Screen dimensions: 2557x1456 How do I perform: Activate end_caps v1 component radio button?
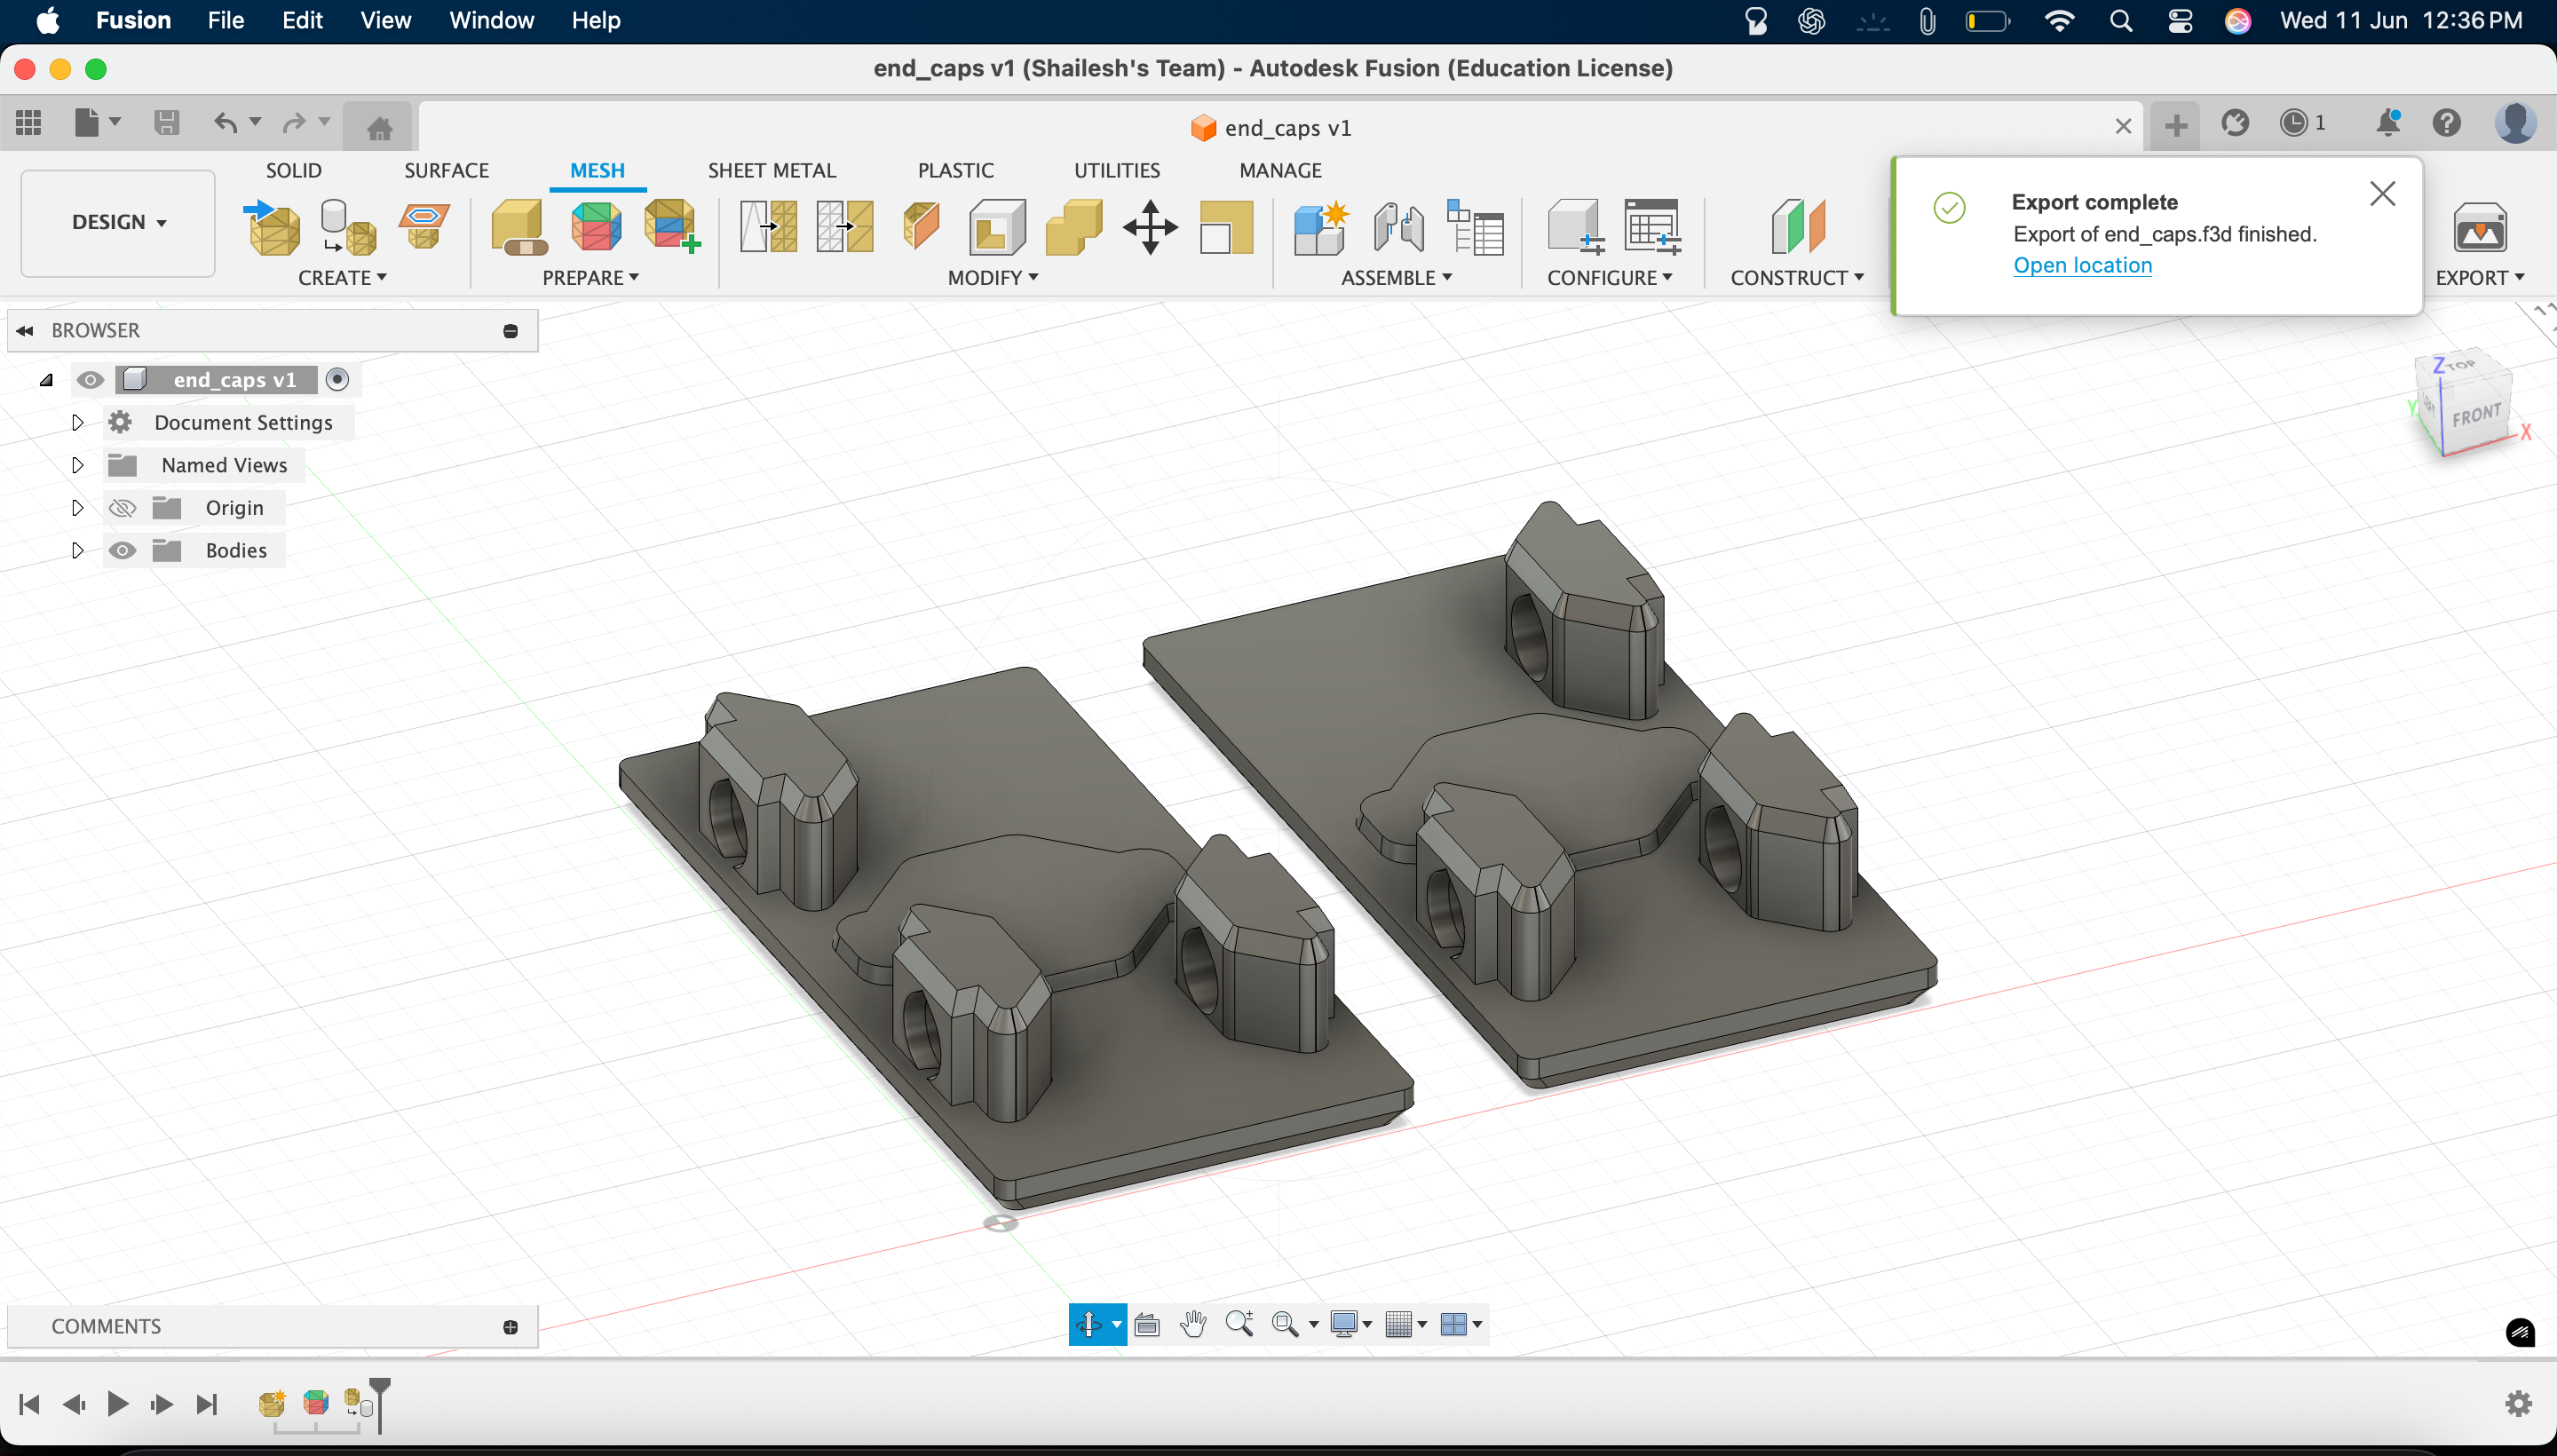pyautogui.click(x=338, y=380)
